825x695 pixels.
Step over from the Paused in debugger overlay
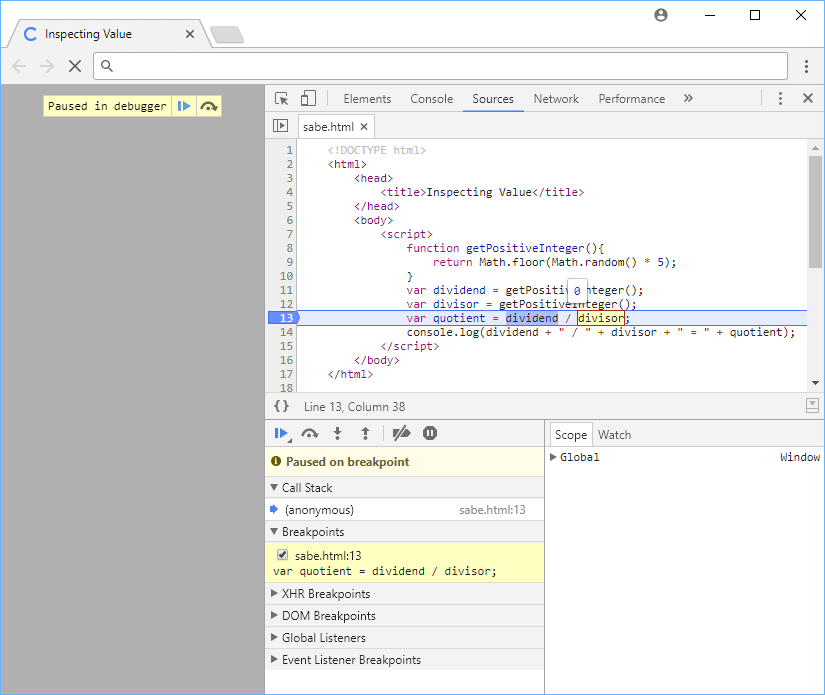click(x=209, y=106)
